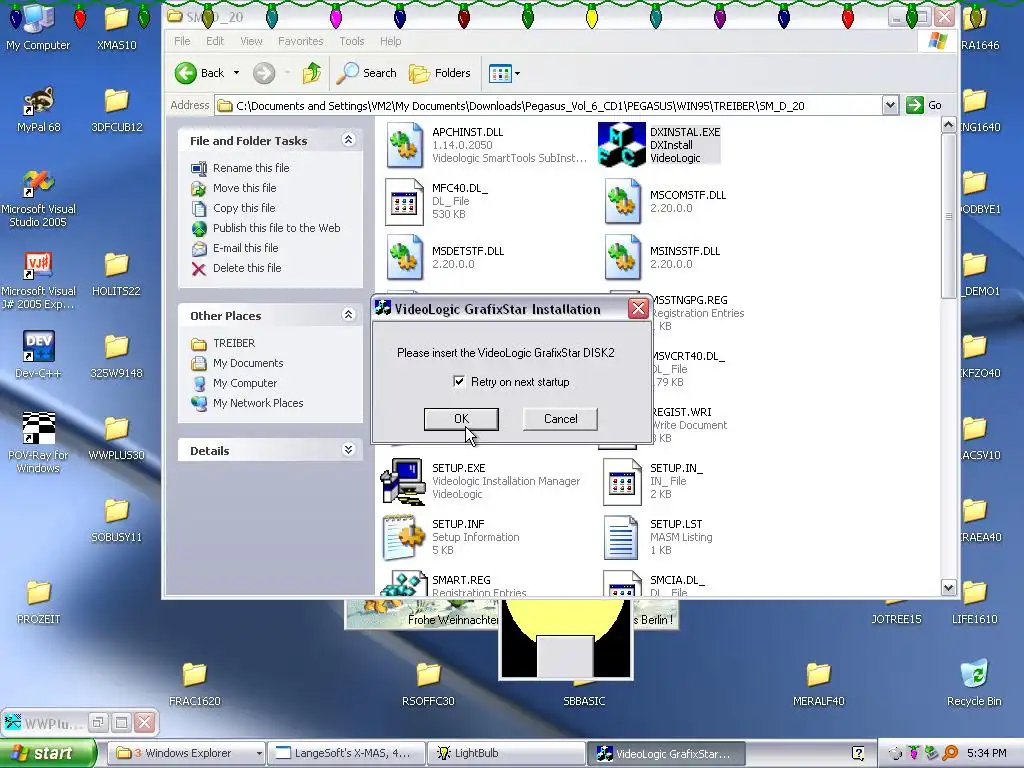Select the SETUP.IN_ file icon
Viewport: 1024px width, 768px height.
(x=622, y=481)
